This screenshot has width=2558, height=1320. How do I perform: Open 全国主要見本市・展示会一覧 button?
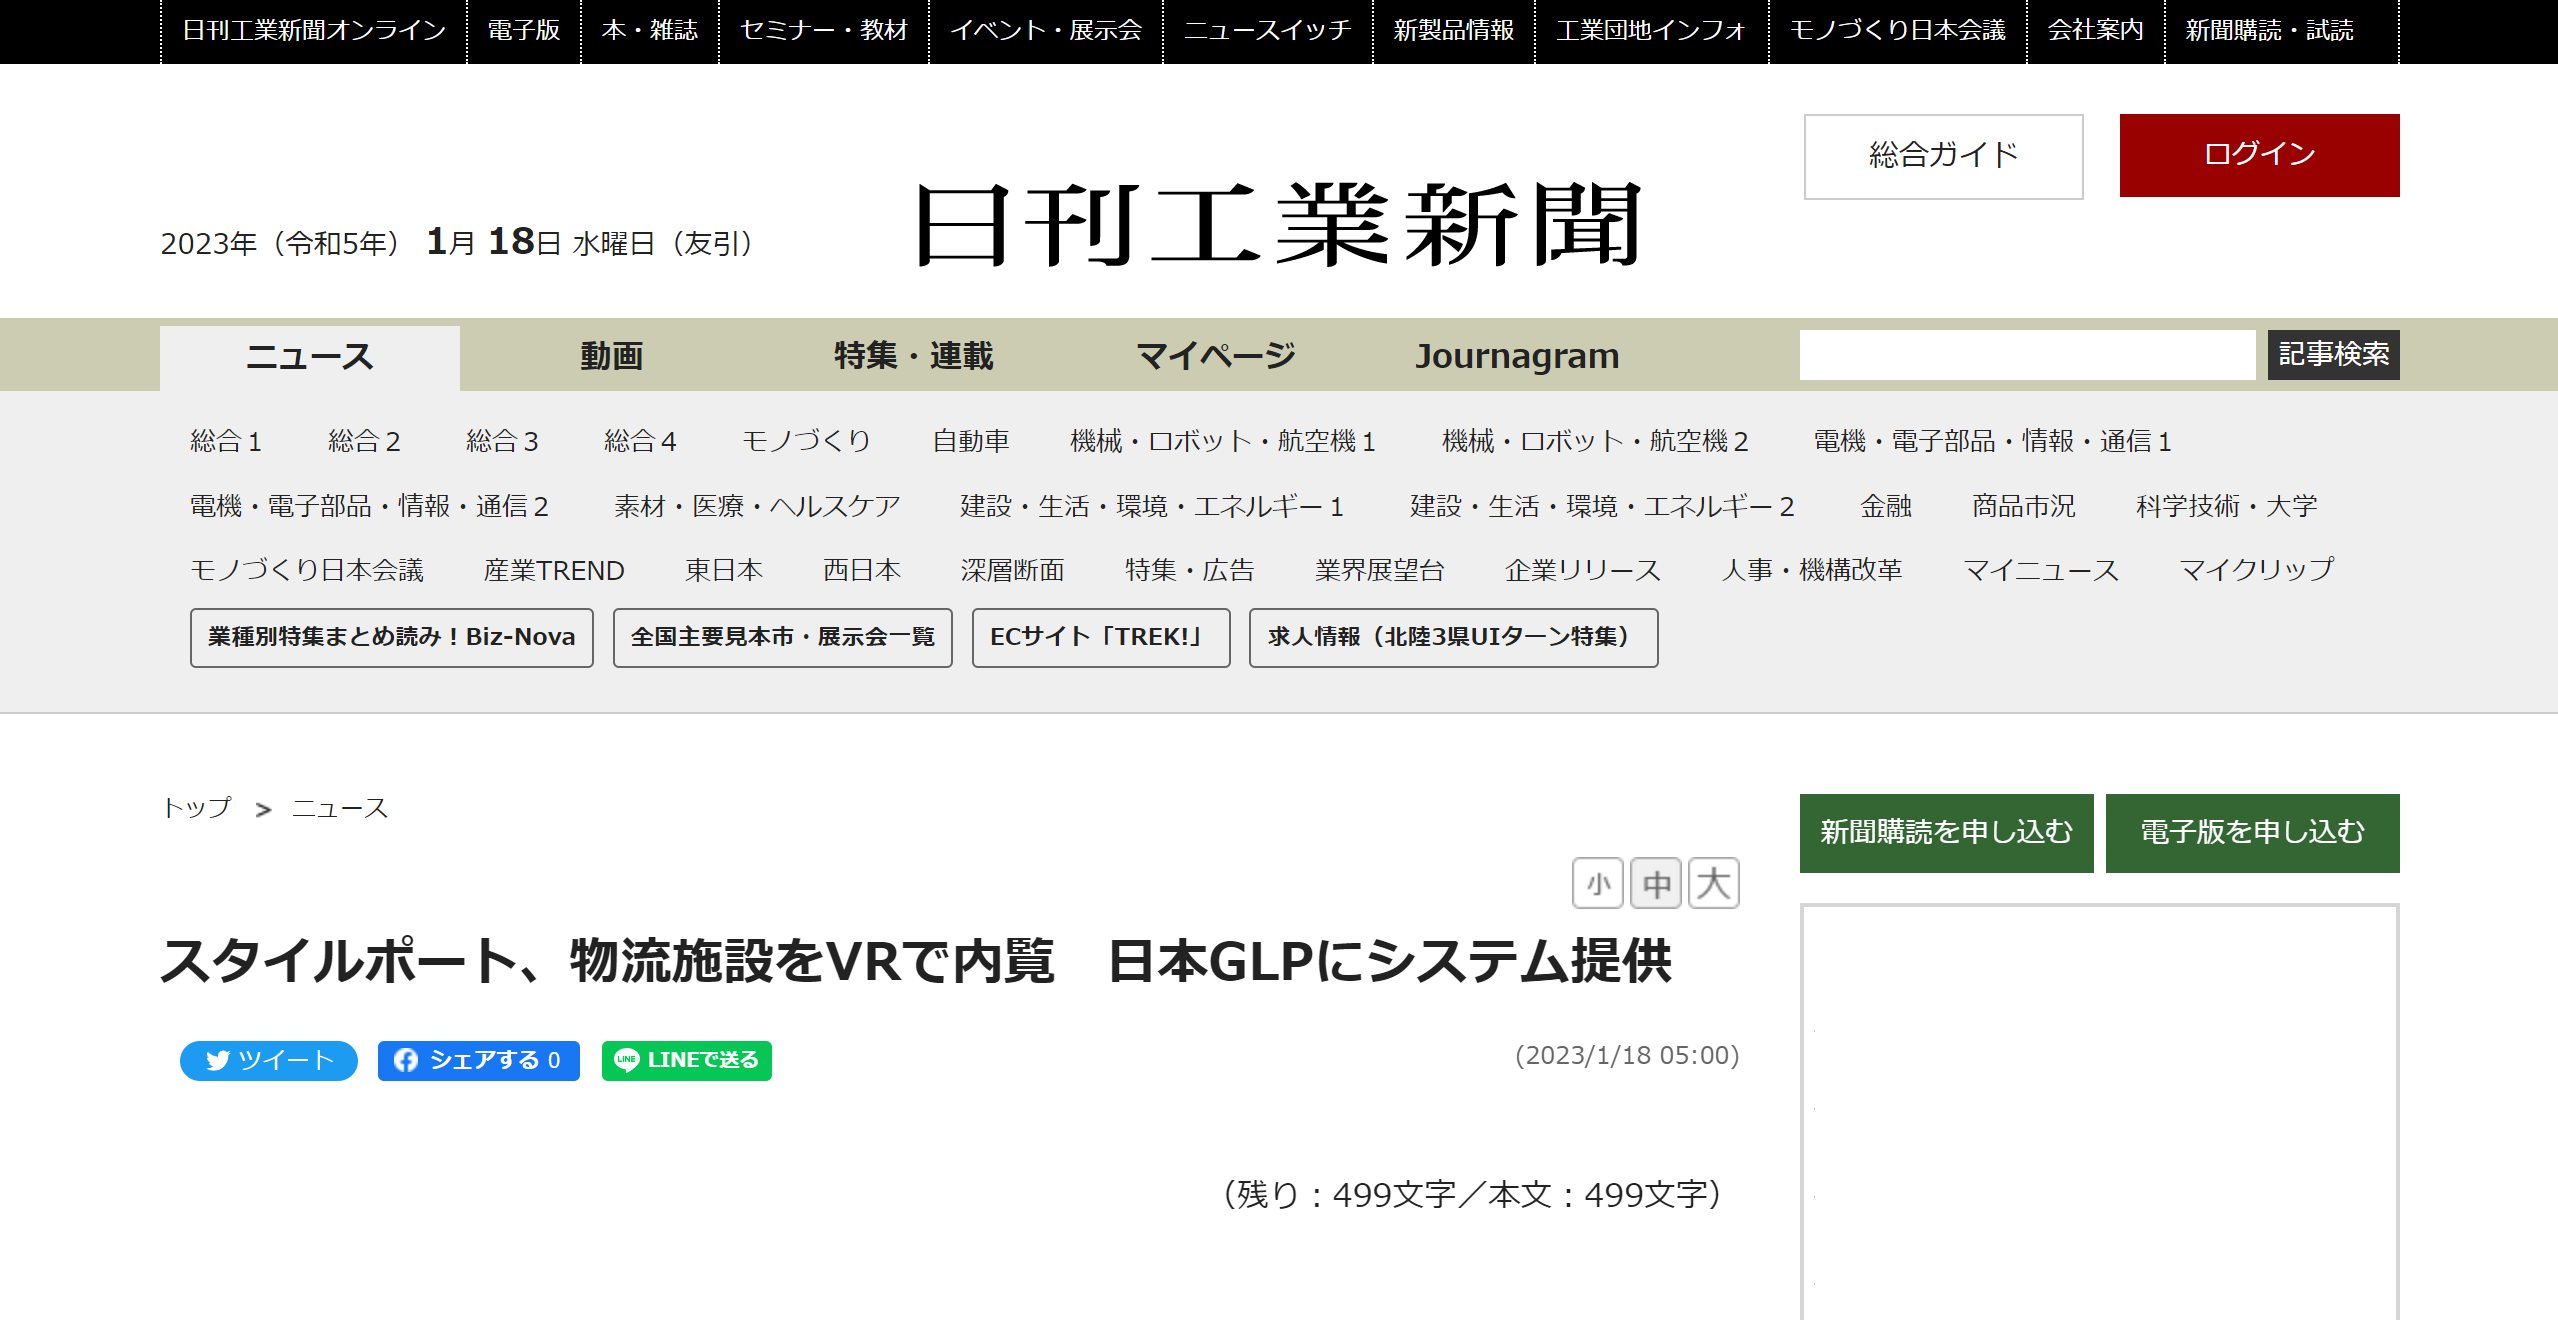782,637
